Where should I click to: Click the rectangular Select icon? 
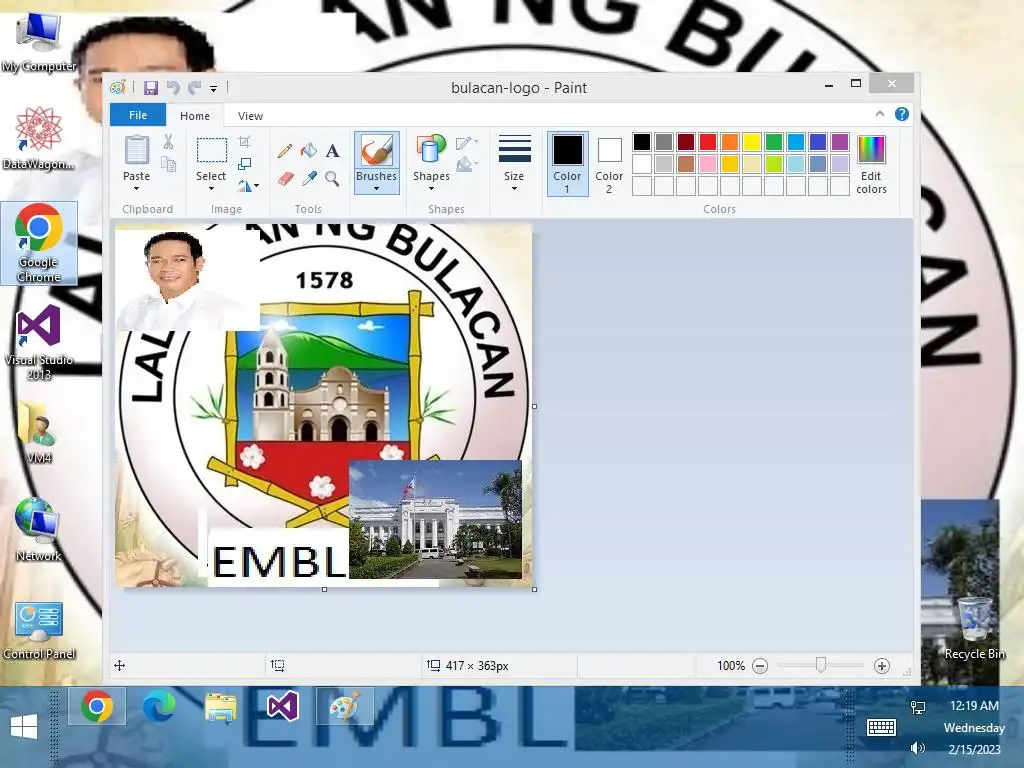212,150
